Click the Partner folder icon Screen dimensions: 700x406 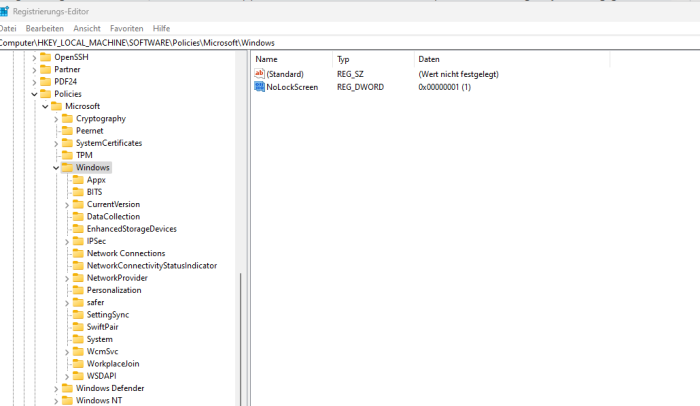46,69
